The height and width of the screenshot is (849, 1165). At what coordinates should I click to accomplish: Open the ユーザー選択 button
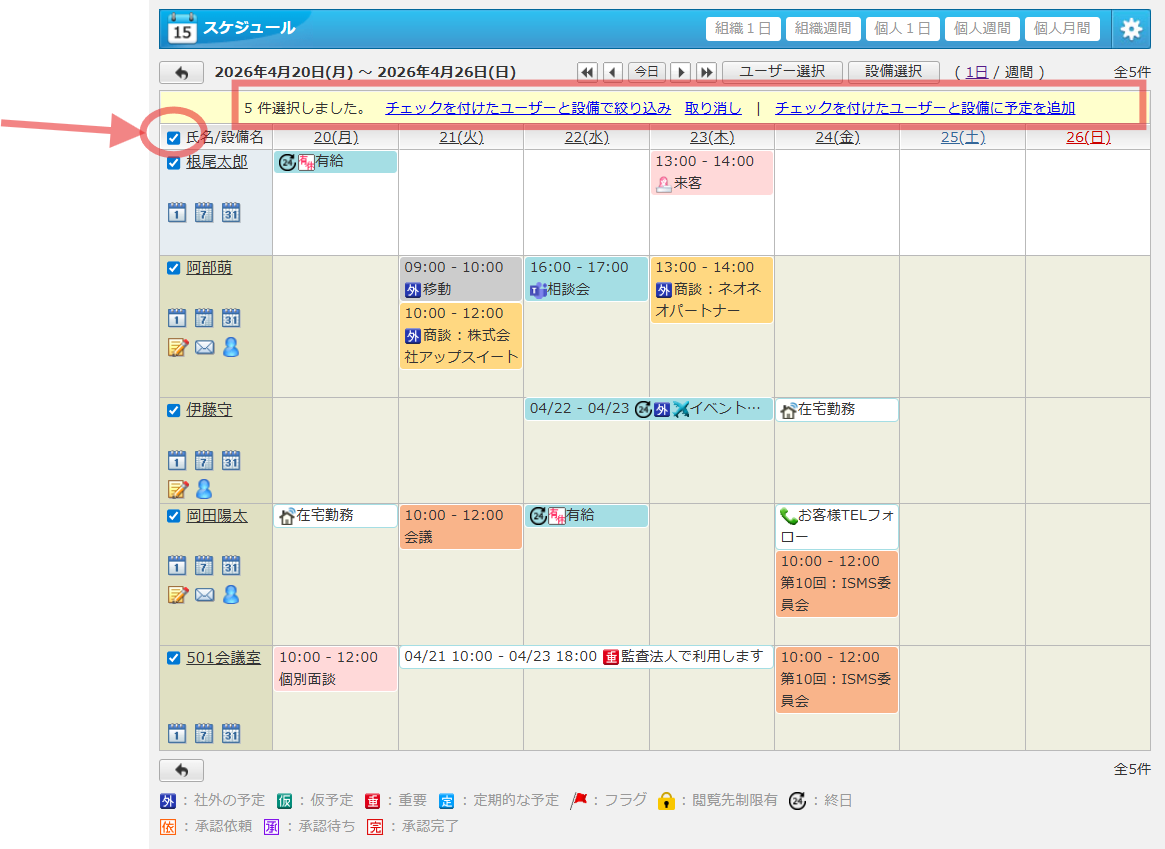pos(783,71)
